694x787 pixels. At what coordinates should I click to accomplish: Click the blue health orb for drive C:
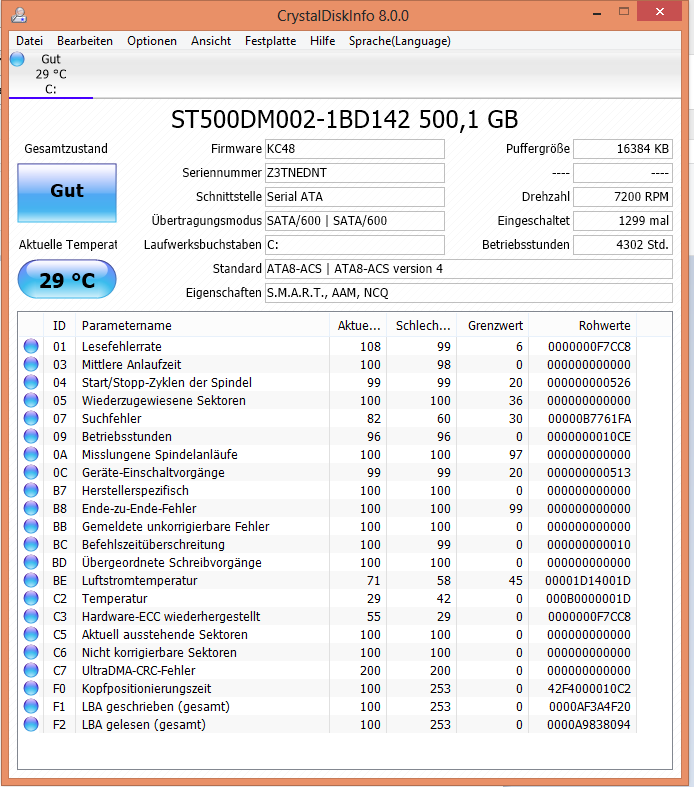point(17,59)
